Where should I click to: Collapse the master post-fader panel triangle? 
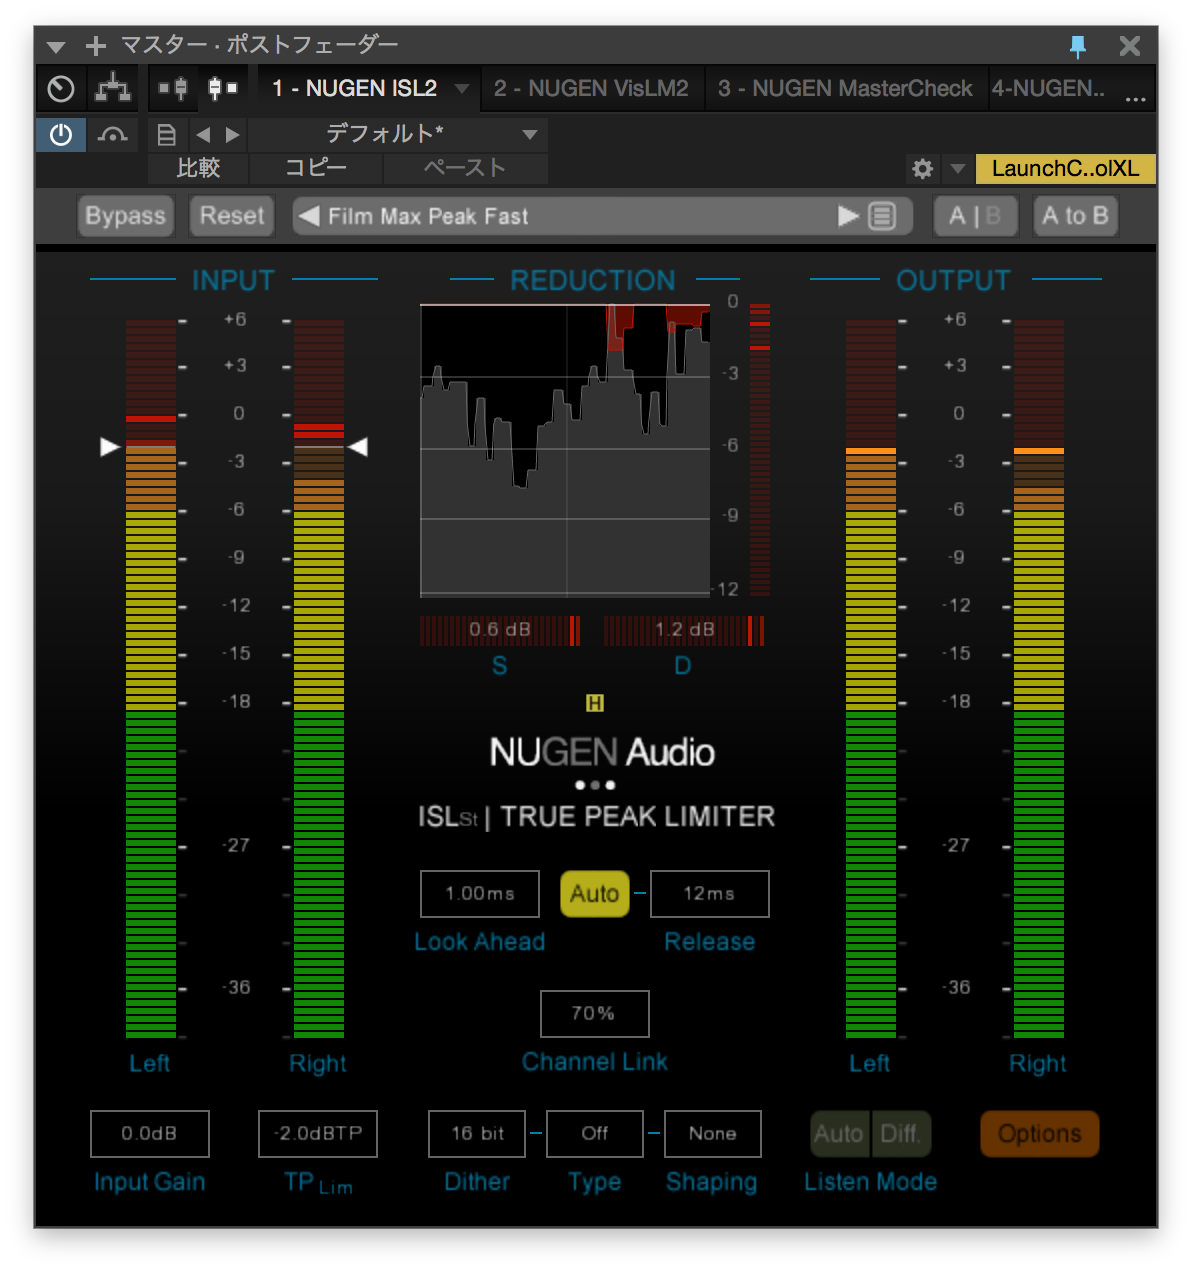click(56, 46)
